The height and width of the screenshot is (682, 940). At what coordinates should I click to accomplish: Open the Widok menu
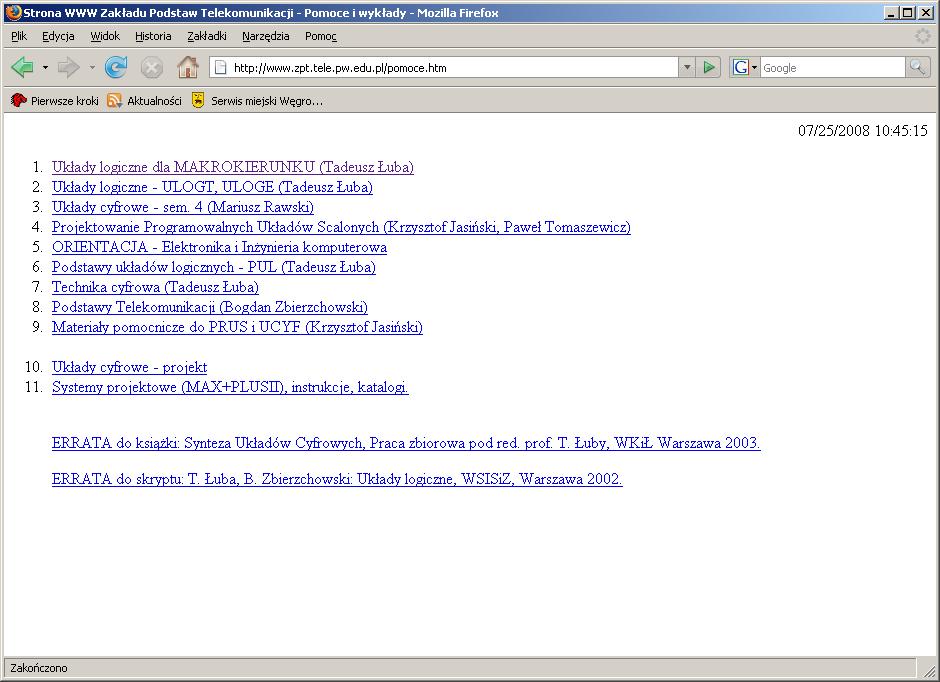click(105, 36)
